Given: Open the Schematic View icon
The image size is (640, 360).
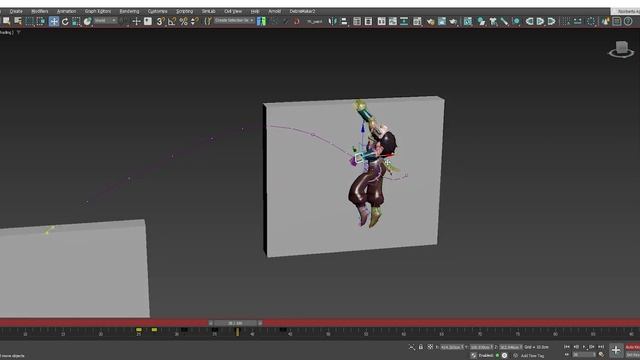Looking at the screenshot, I should [x=404, y=21].
